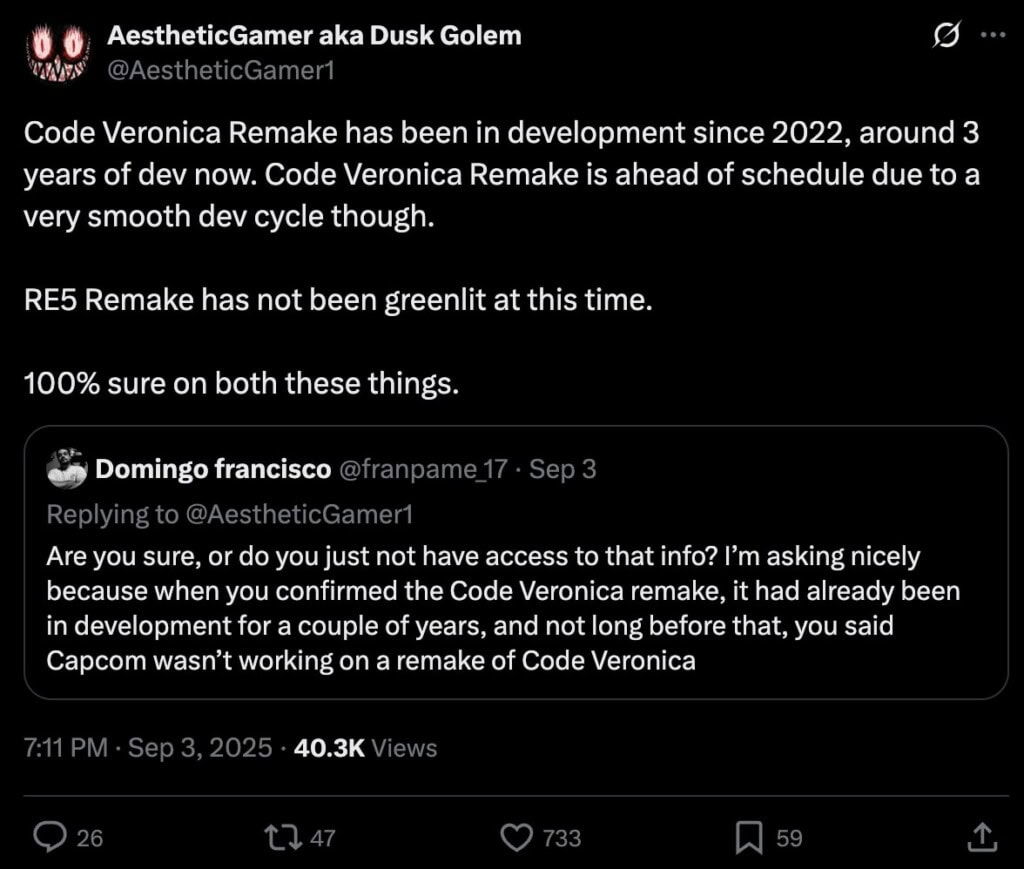Bookmark this post
This screenshot has width=1024, height=869.
point(749,838)
